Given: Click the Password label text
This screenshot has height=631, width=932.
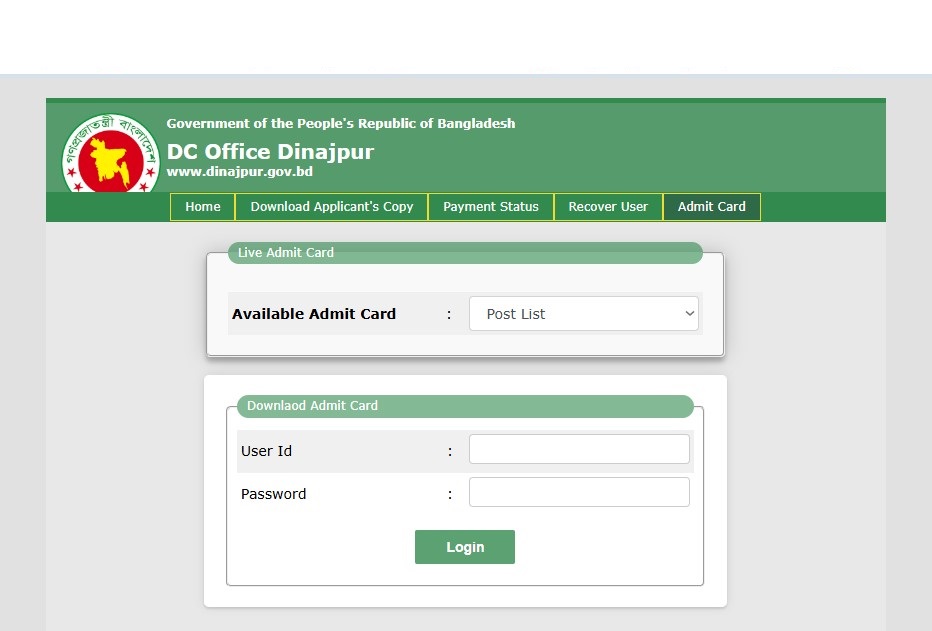Looking at the screenshot, I should (x=273, y=494).
